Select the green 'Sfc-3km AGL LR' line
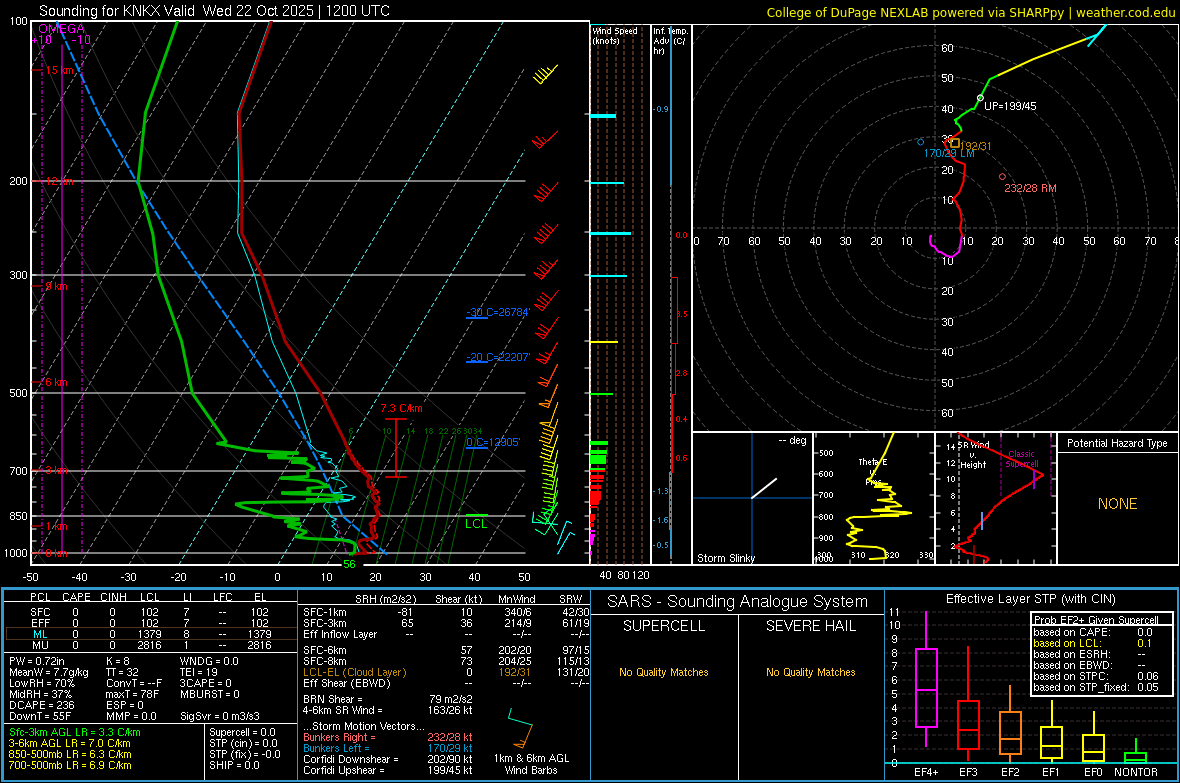Image resolution: width=1180 pixels, height=783 pixels. click(75, 732)
